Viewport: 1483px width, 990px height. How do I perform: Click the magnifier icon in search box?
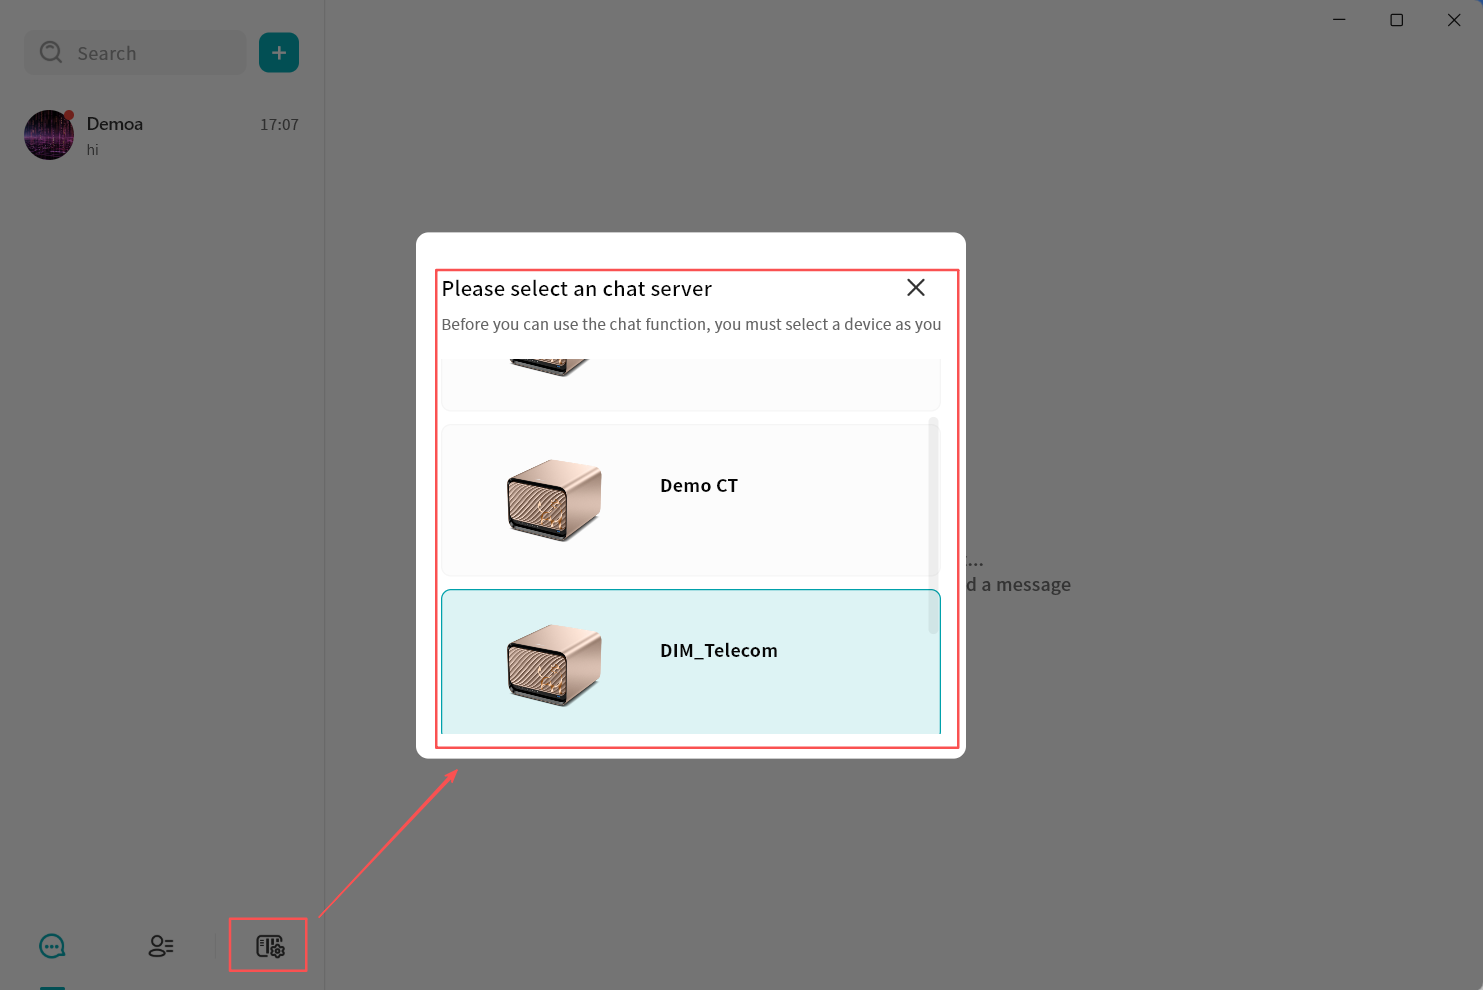(x=51, y=53)
